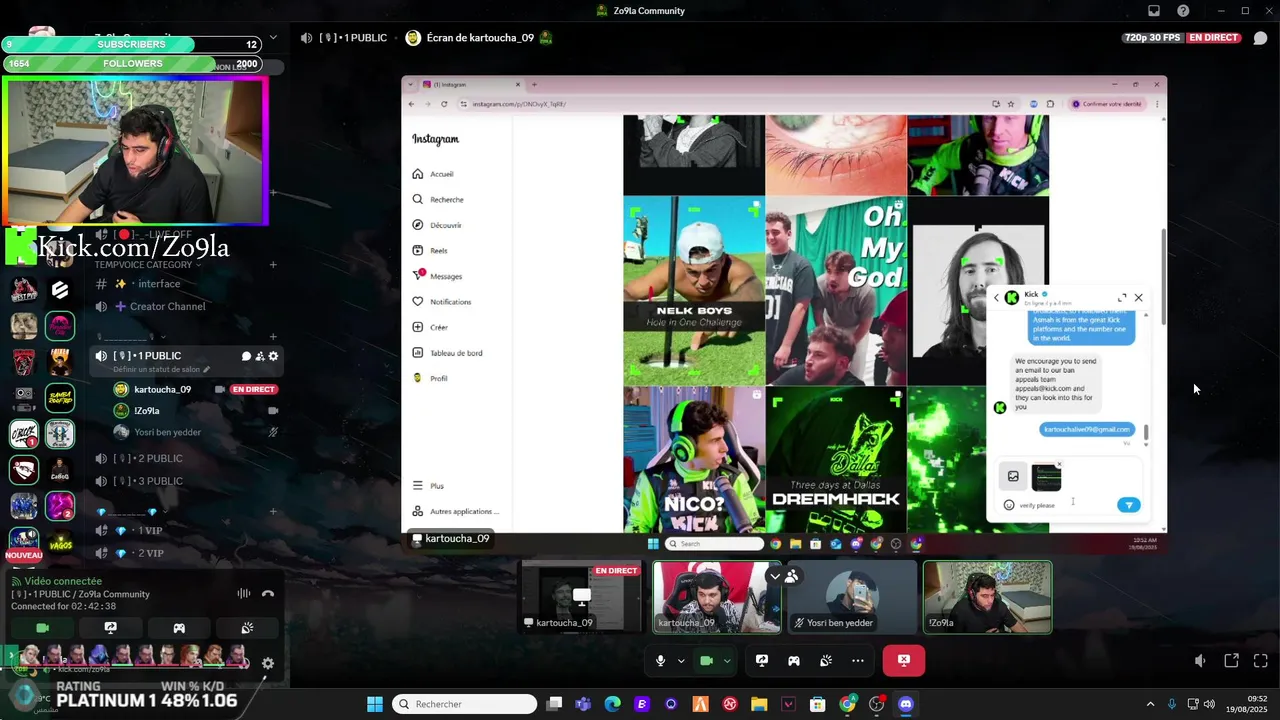Open camera options dropdown arrow

tap(727, 661)
